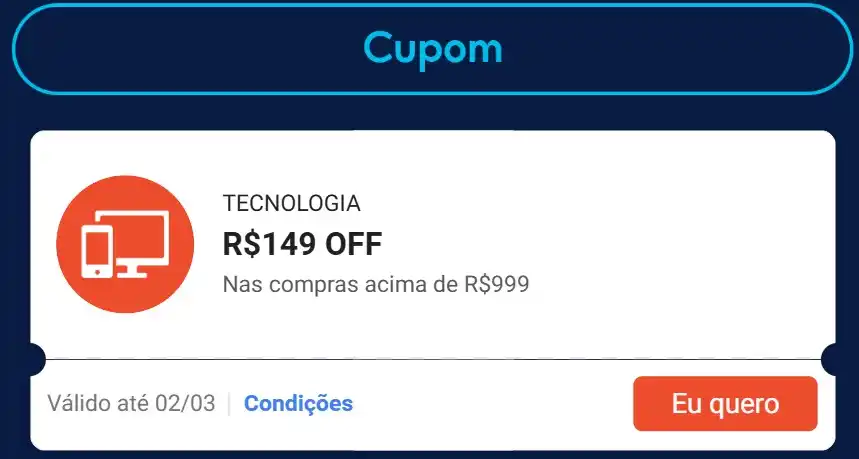Click the separator between date and Condições
The image size is (859, 459).
click(229, 404)
